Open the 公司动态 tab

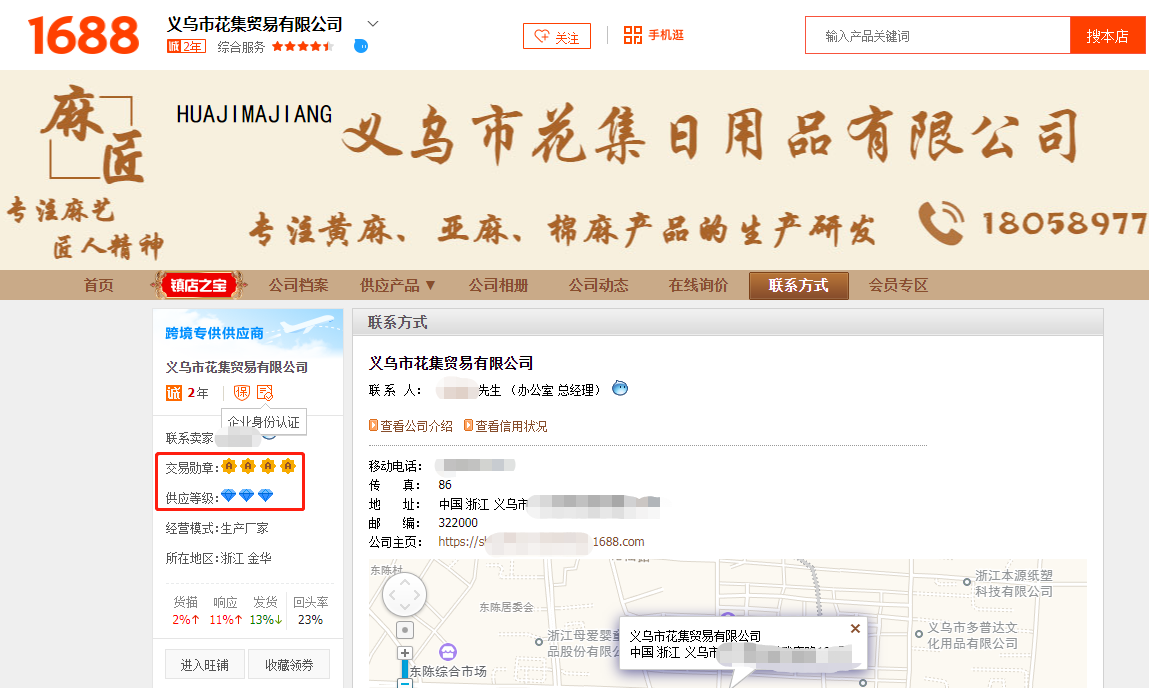[x=598, y=285]
